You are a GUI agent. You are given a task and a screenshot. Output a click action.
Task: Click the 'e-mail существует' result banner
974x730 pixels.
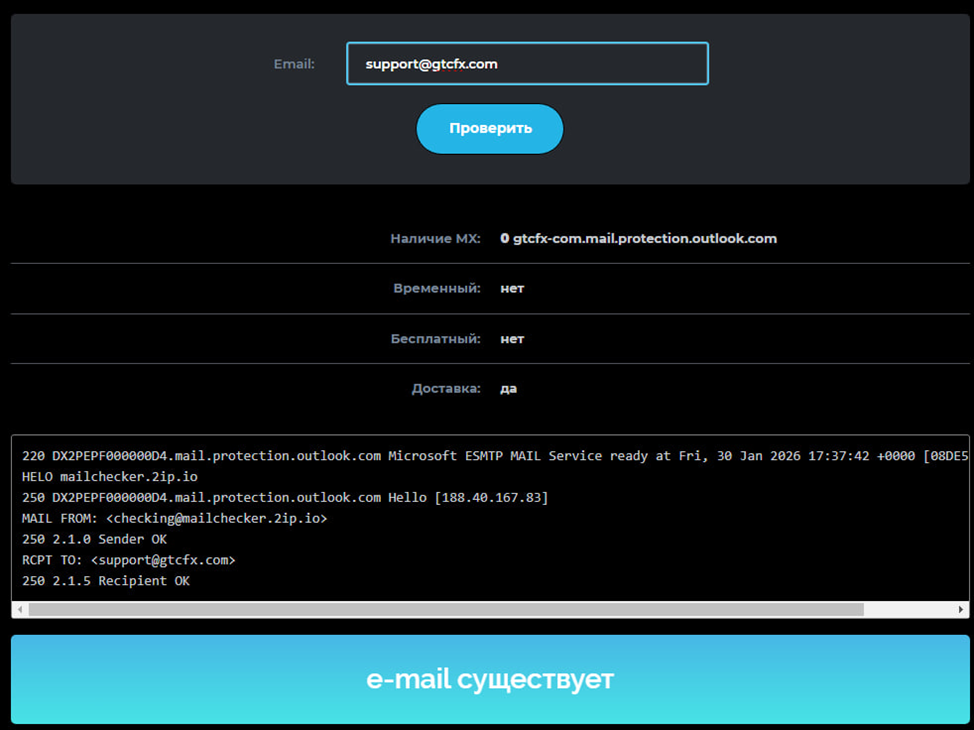490,679
